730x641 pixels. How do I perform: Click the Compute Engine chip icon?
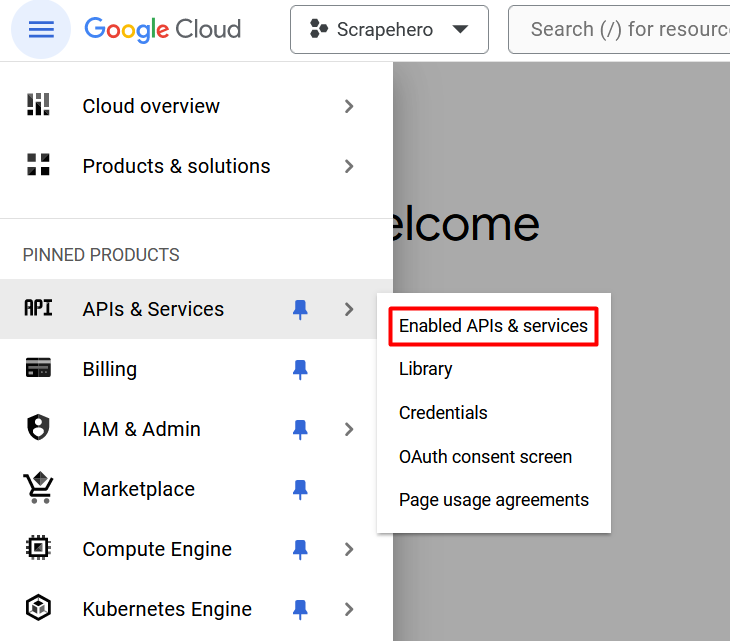pyautogui.click(x=38, y=547)
